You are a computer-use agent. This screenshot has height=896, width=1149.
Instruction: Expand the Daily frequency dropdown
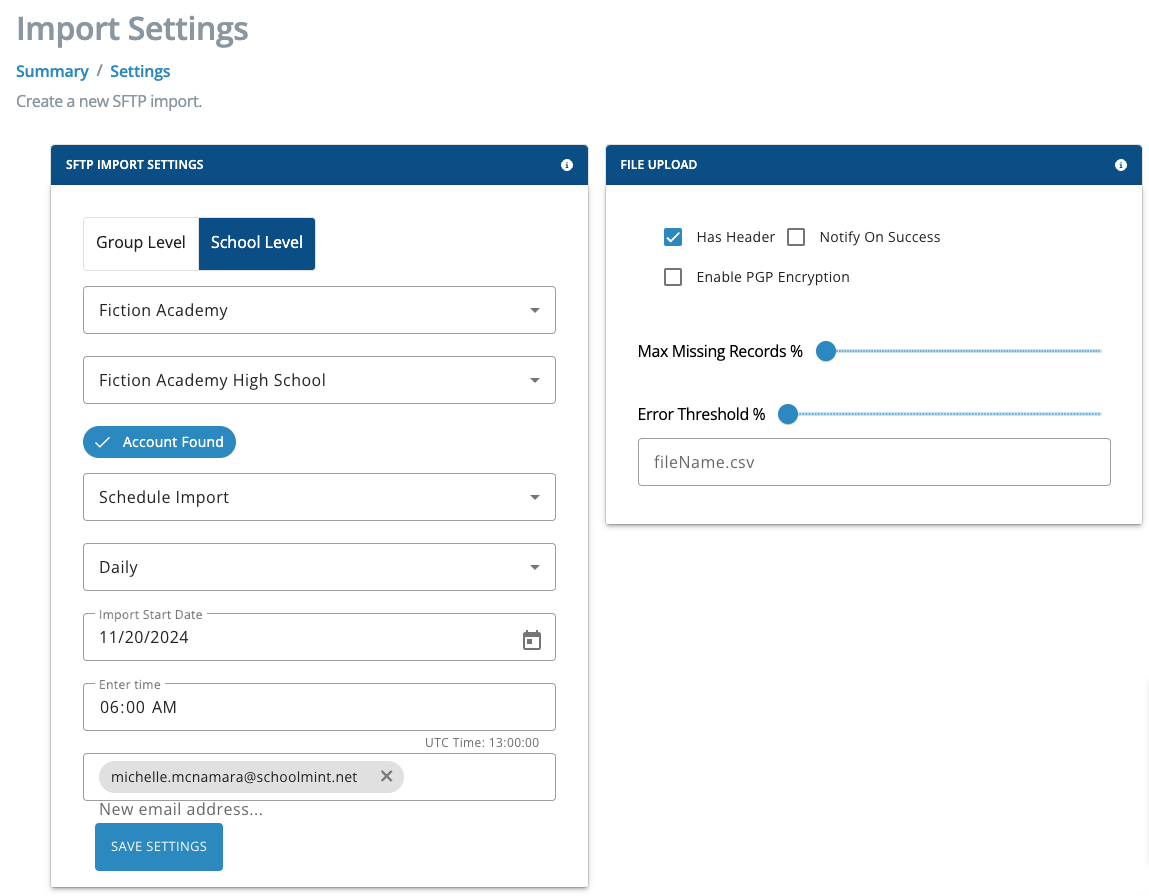[319, 567]
